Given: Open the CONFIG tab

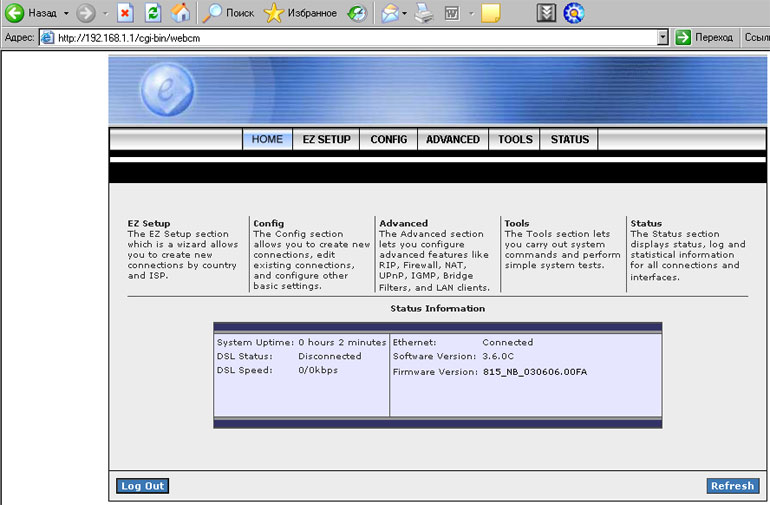Looking at the screenshot, I should pyautogui.click(x=388, y=139).
